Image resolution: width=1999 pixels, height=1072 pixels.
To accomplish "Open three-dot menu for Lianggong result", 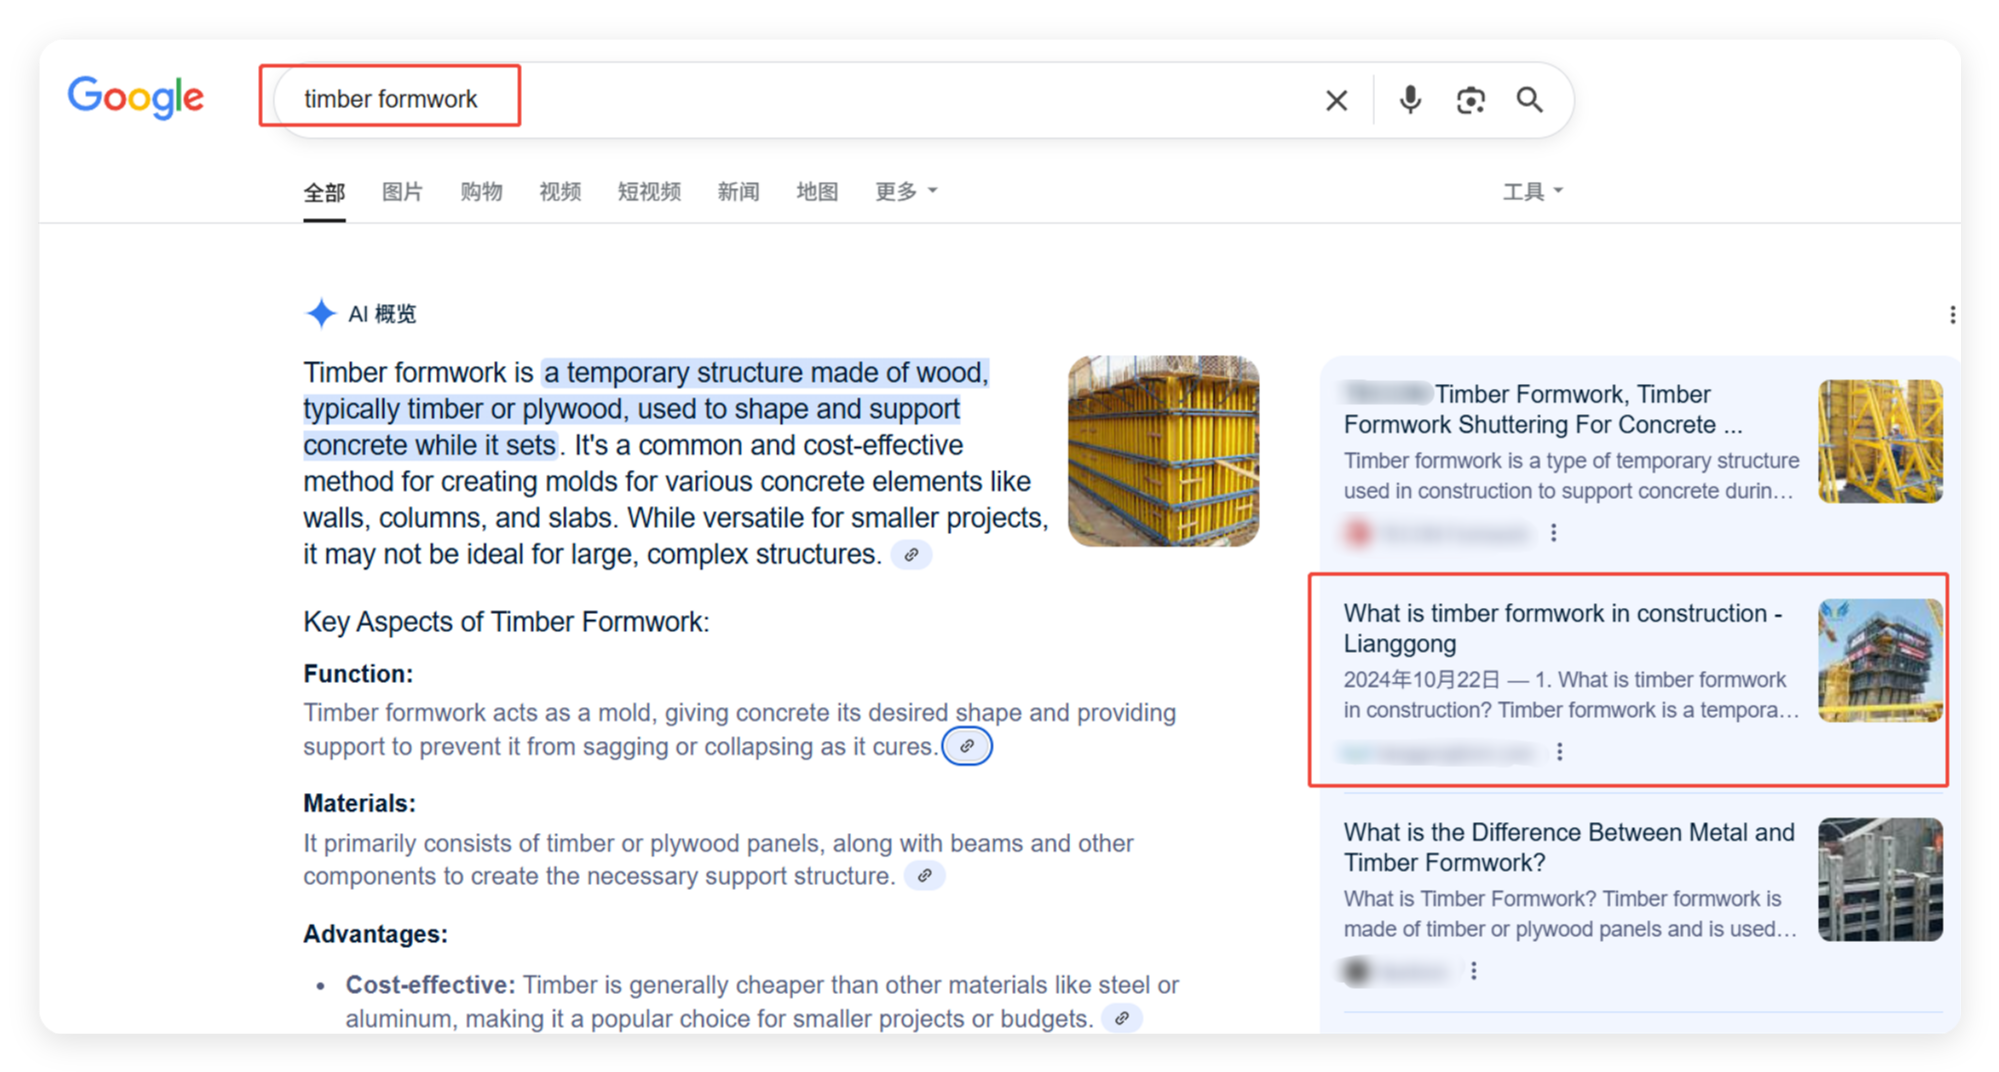I will 1559,752.
